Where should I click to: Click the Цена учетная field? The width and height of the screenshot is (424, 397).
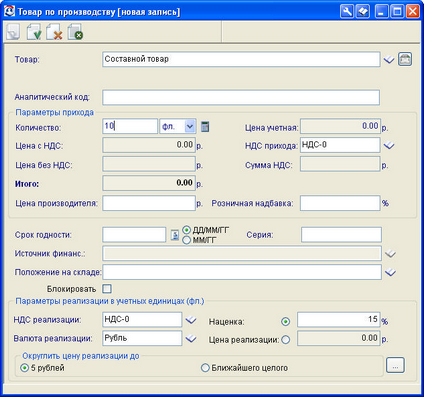click(340, 127)
